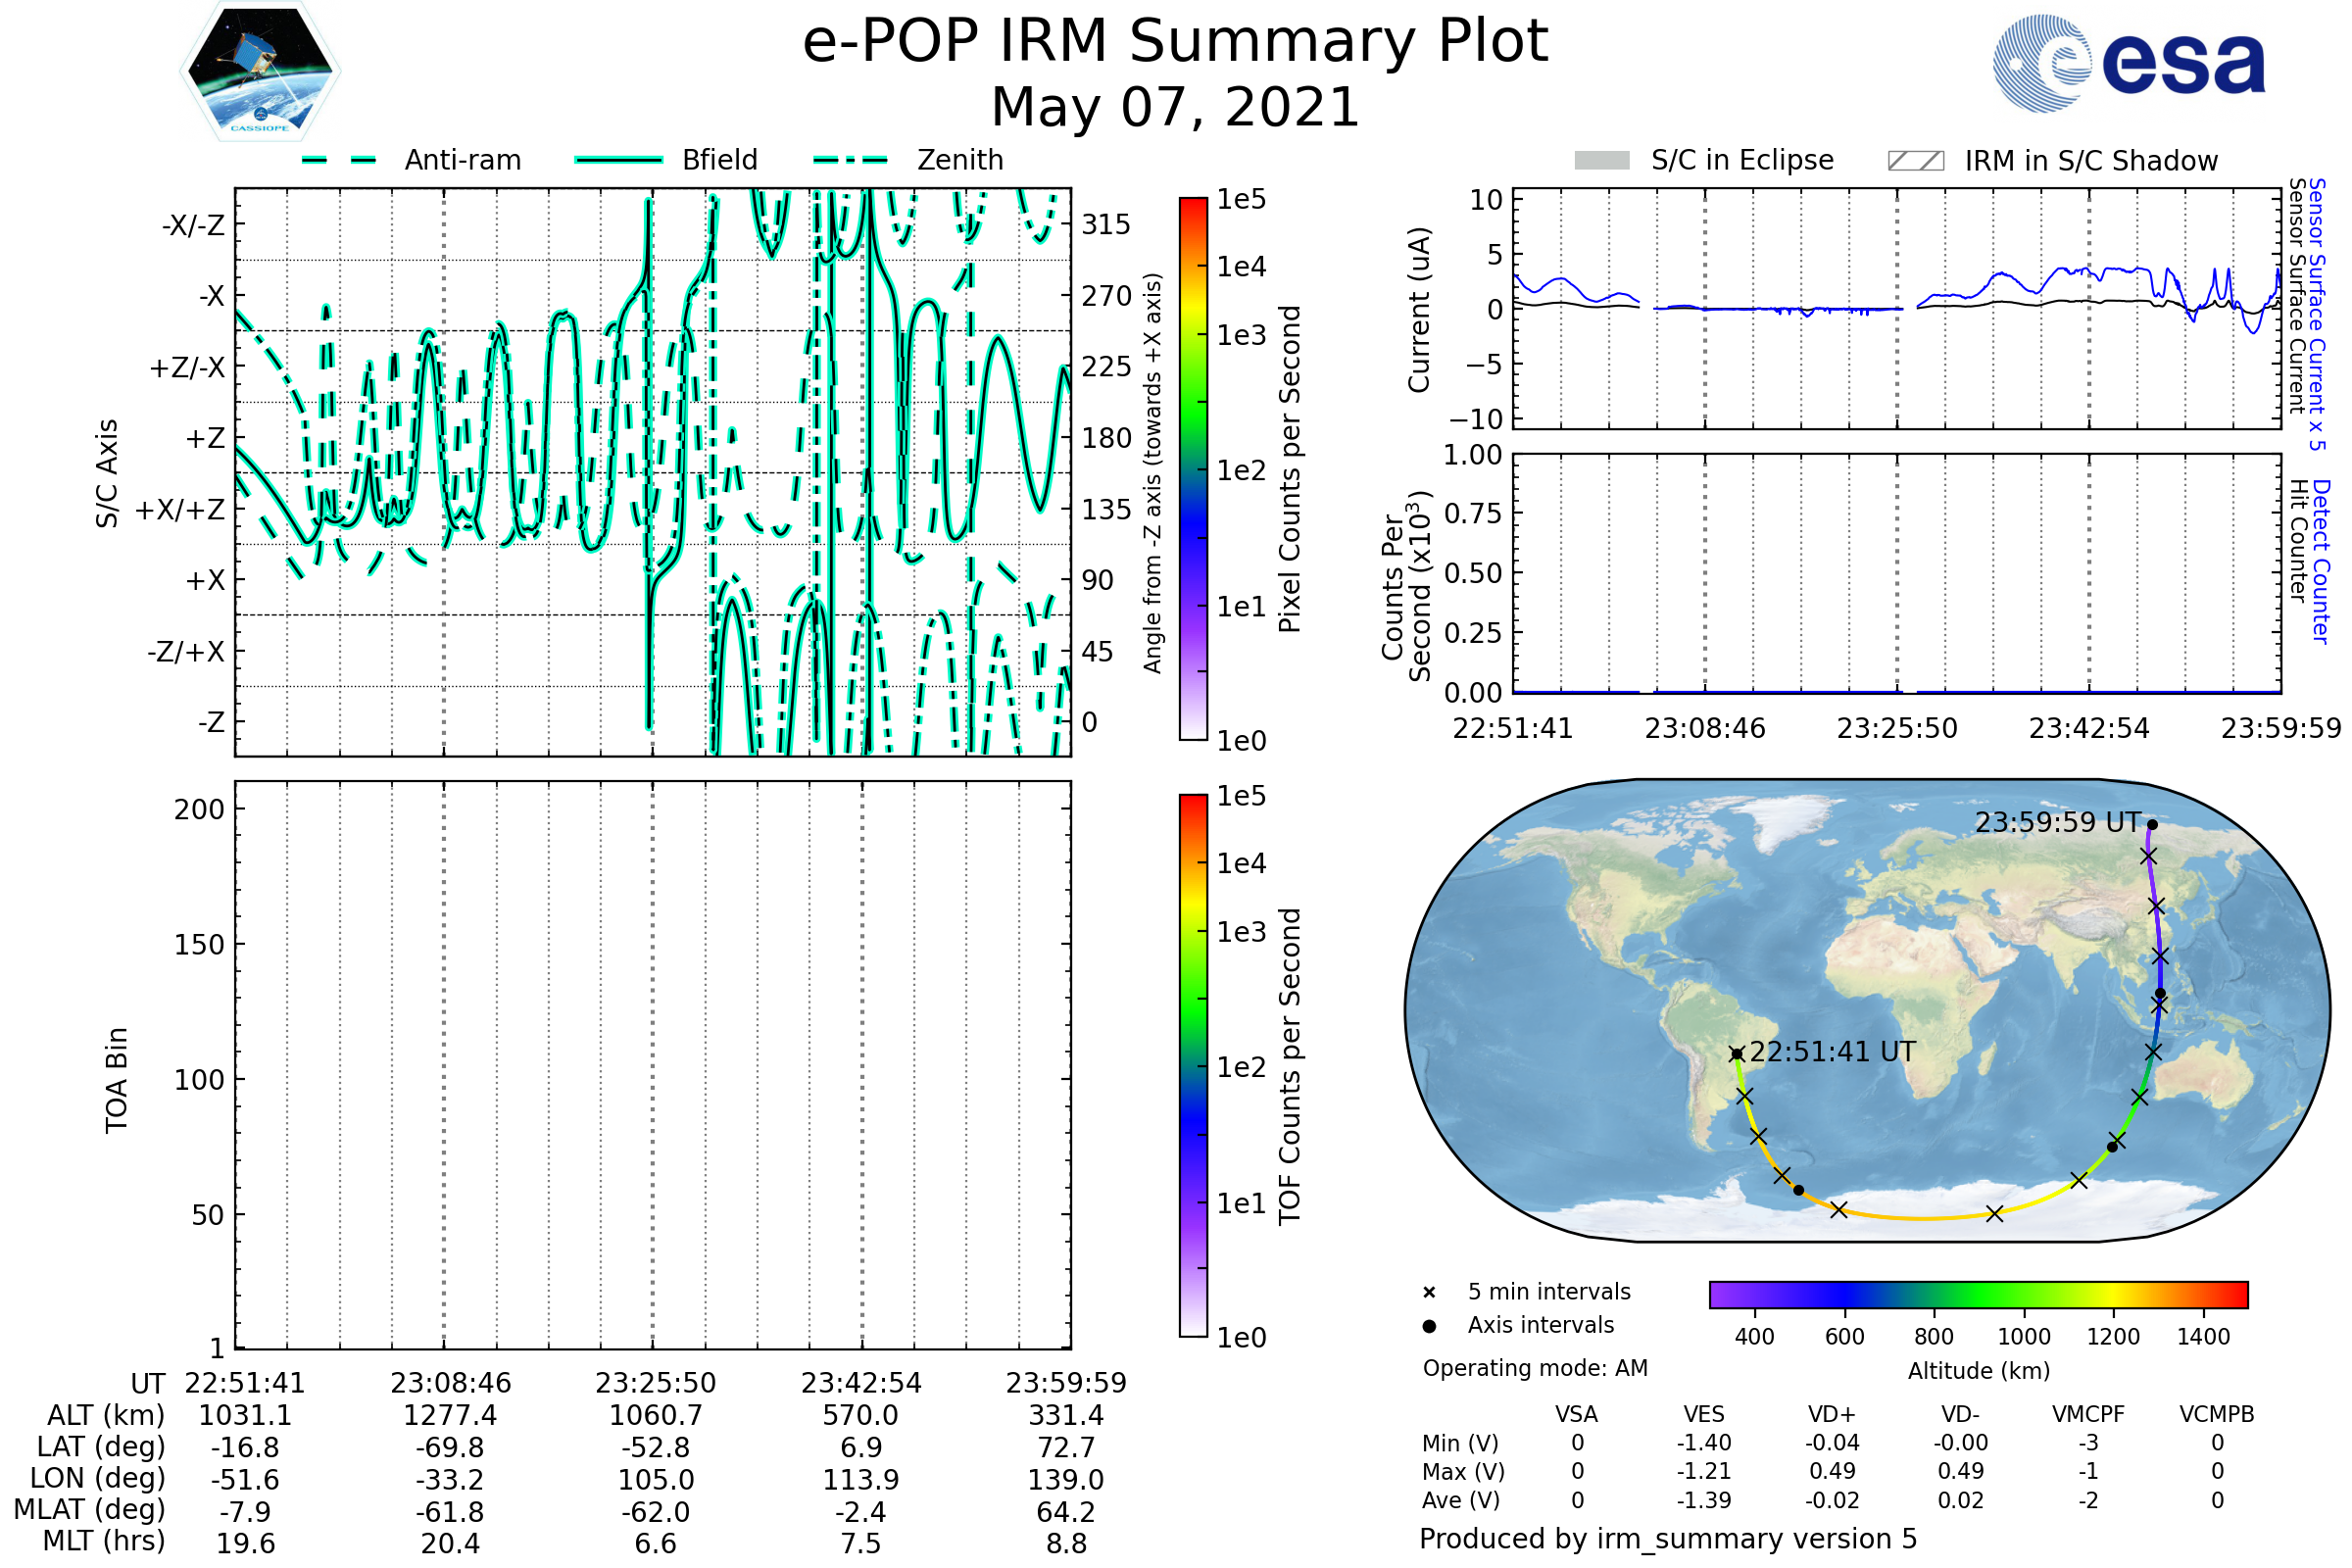Click the VMCPF voltage column header

2088,1414
